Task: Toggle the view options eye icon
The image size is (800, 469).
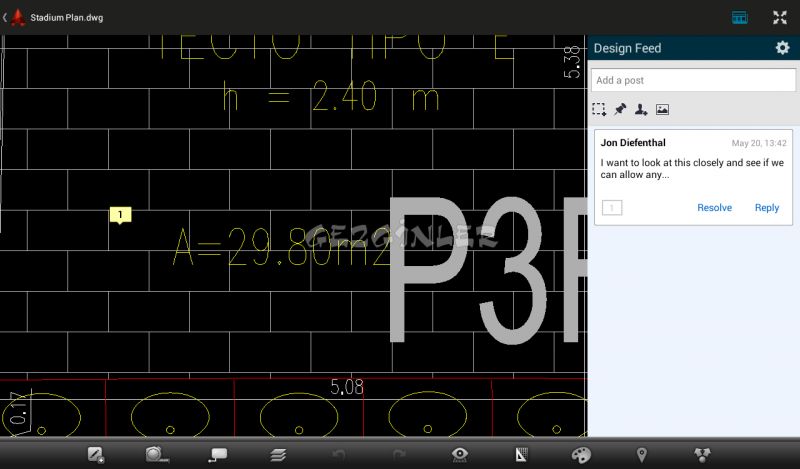Action: (x=460, y=454)
